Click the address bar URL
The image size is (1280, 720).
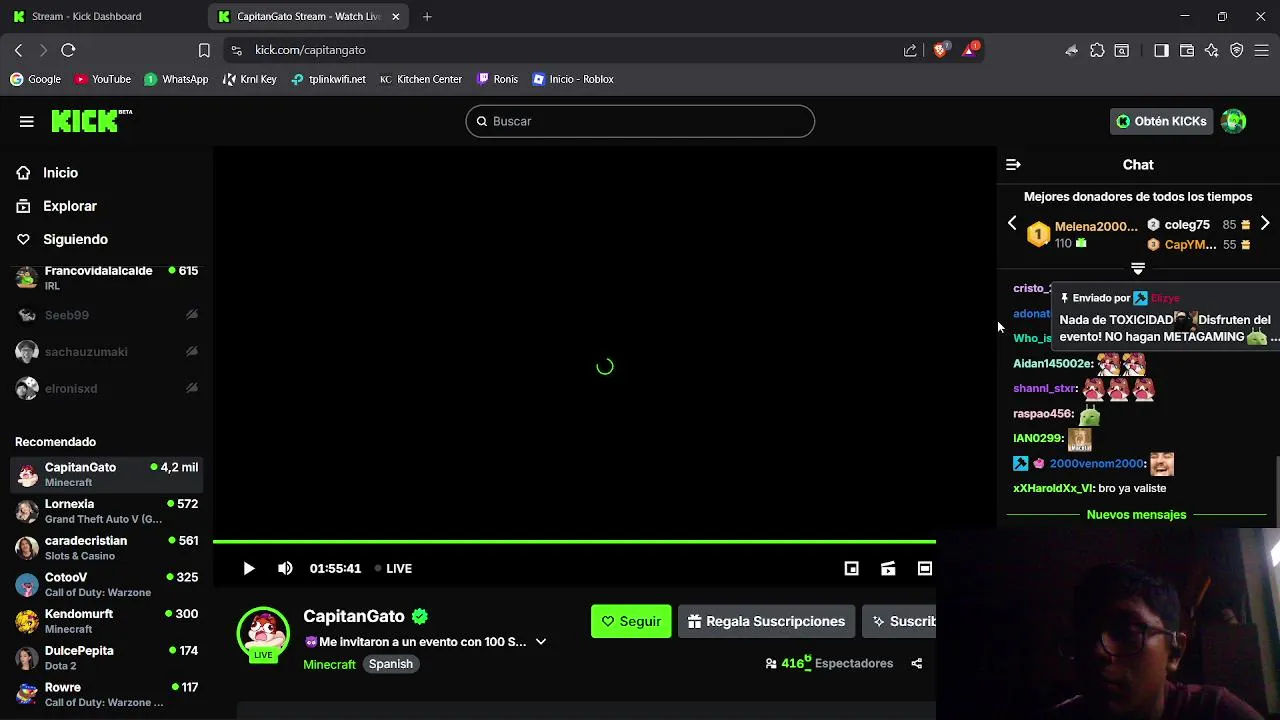click(310, 50)
